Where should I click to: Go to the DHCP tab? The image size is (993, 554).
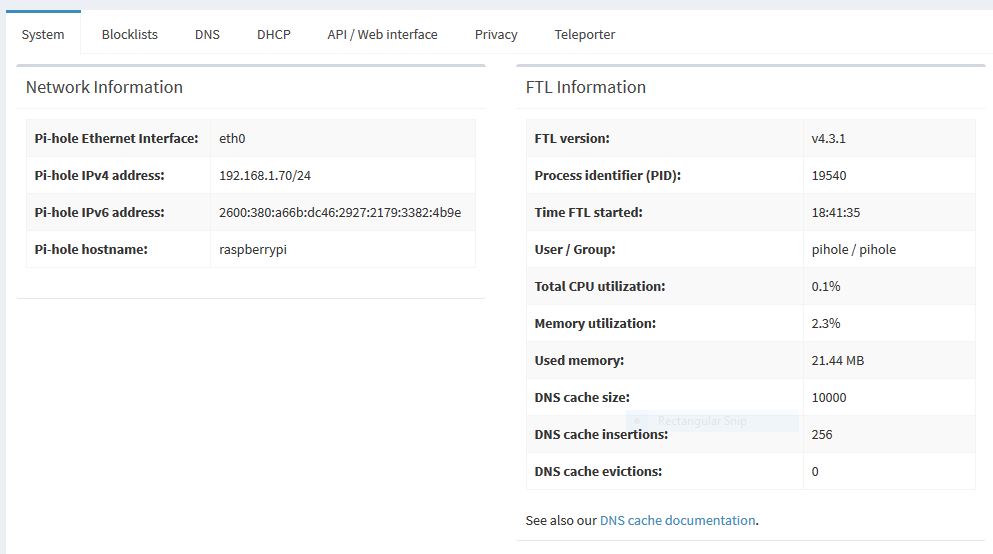tap(274, 35)
